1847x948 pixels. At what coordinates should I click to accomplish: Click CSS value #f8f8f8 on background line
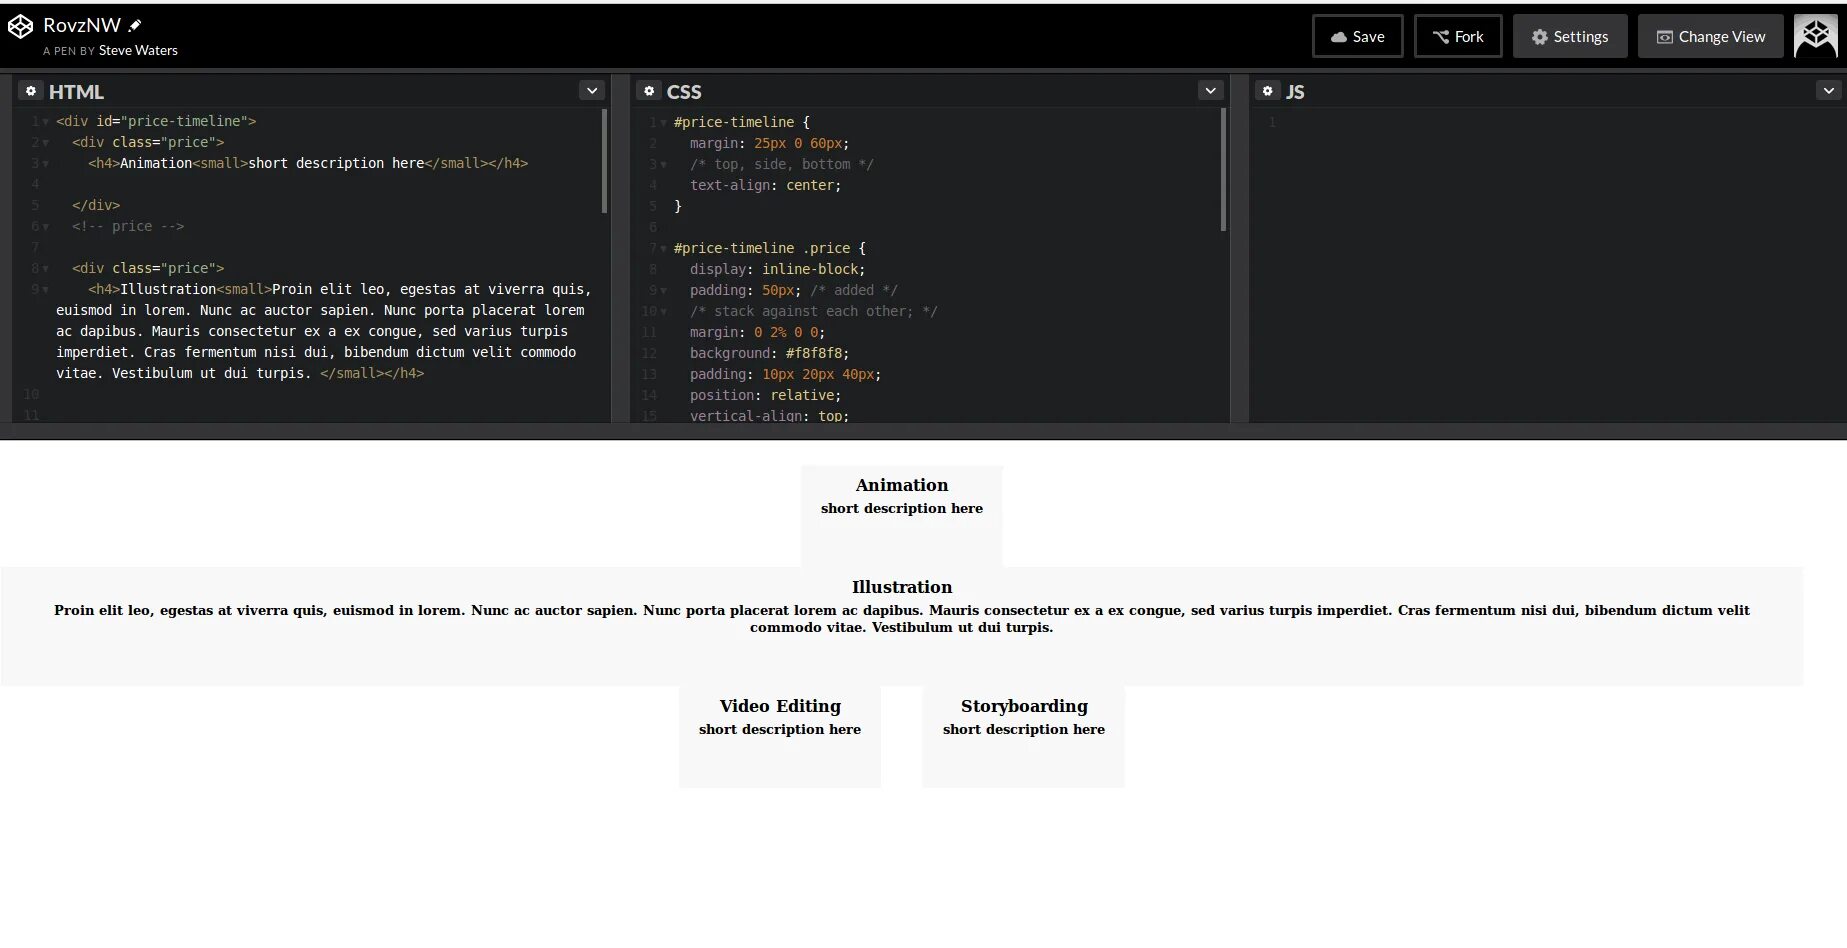(814, 353)
